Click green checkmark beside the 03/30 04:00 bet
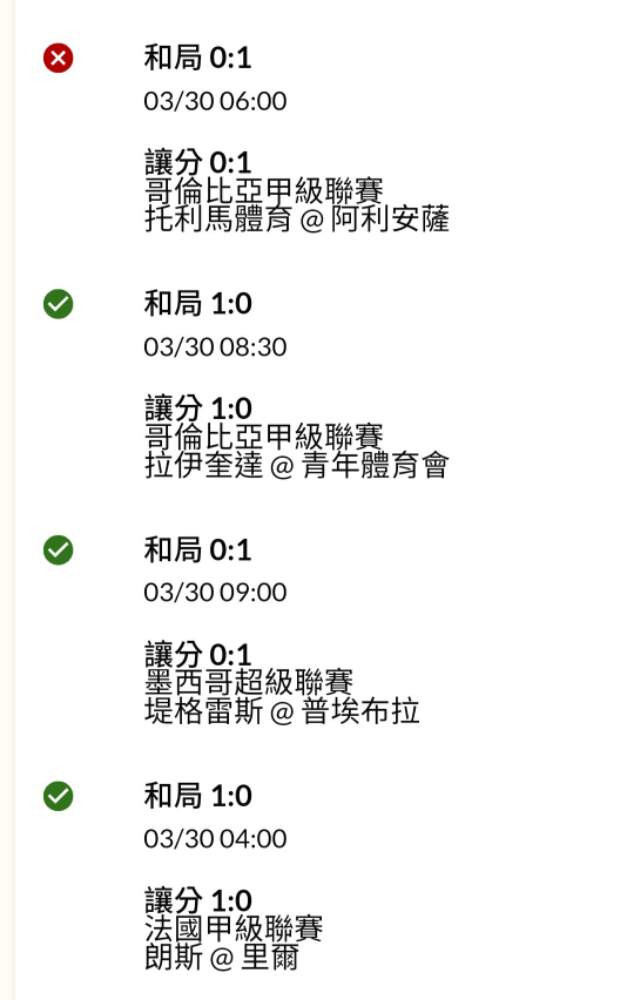 (59, 796)
